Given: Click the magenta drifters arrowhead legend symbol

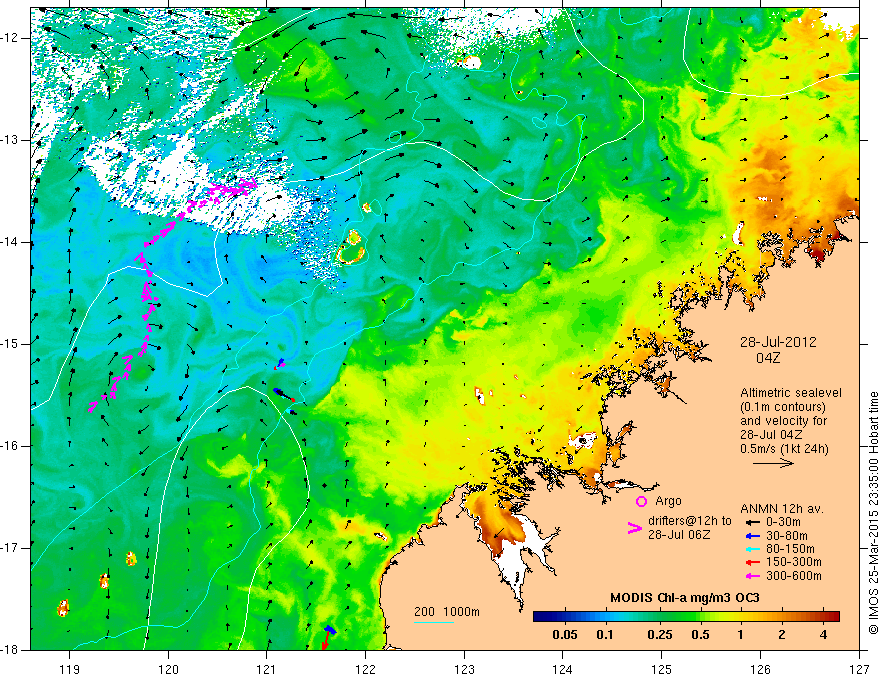Looking at the screenshot, I should point(634,528).
